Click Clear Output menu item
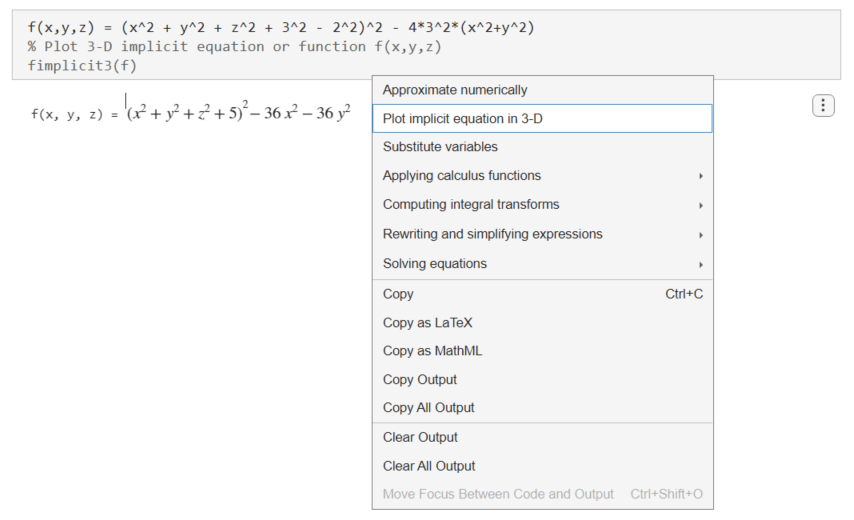Screen dimensions: 854x520 (420, 437)
